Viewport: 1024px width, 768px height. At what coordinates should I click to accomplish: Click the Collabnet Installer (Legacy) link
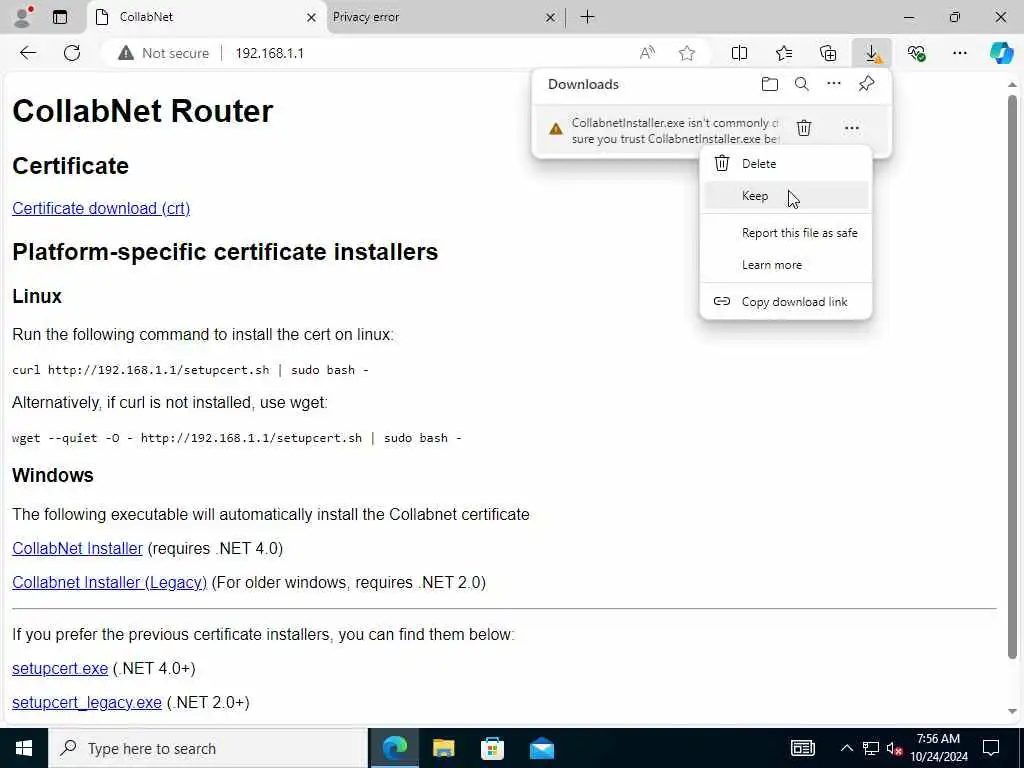point(109,582)
